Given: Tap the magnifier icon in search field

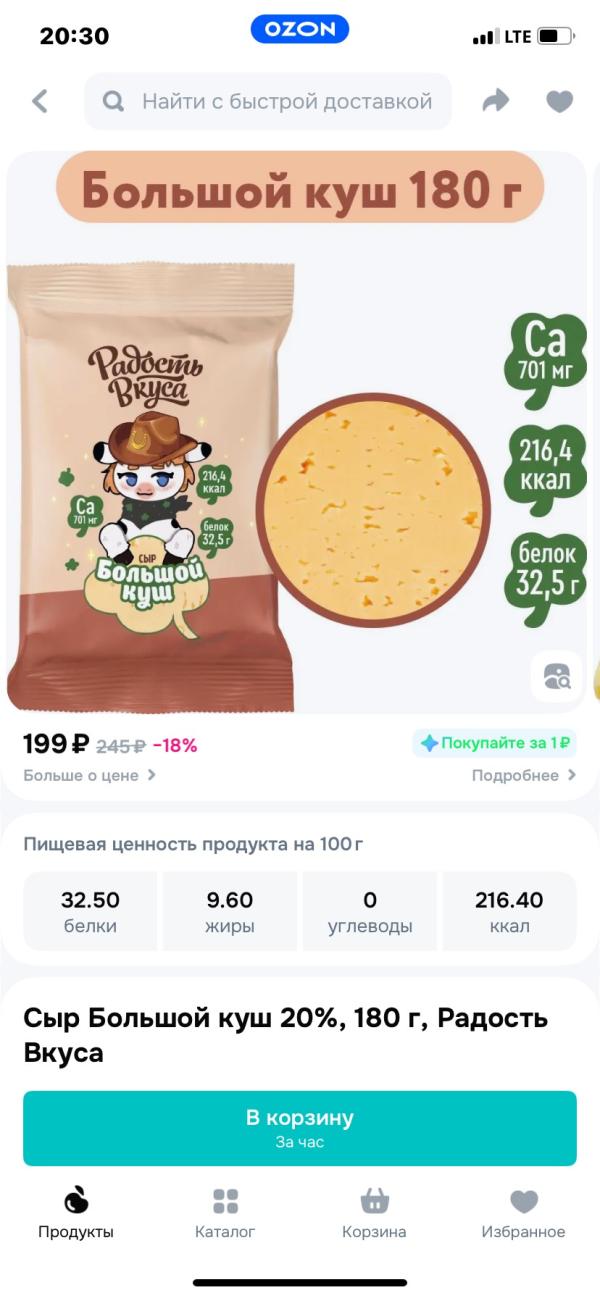Looking at the screenshot, I should click(114, 101).
